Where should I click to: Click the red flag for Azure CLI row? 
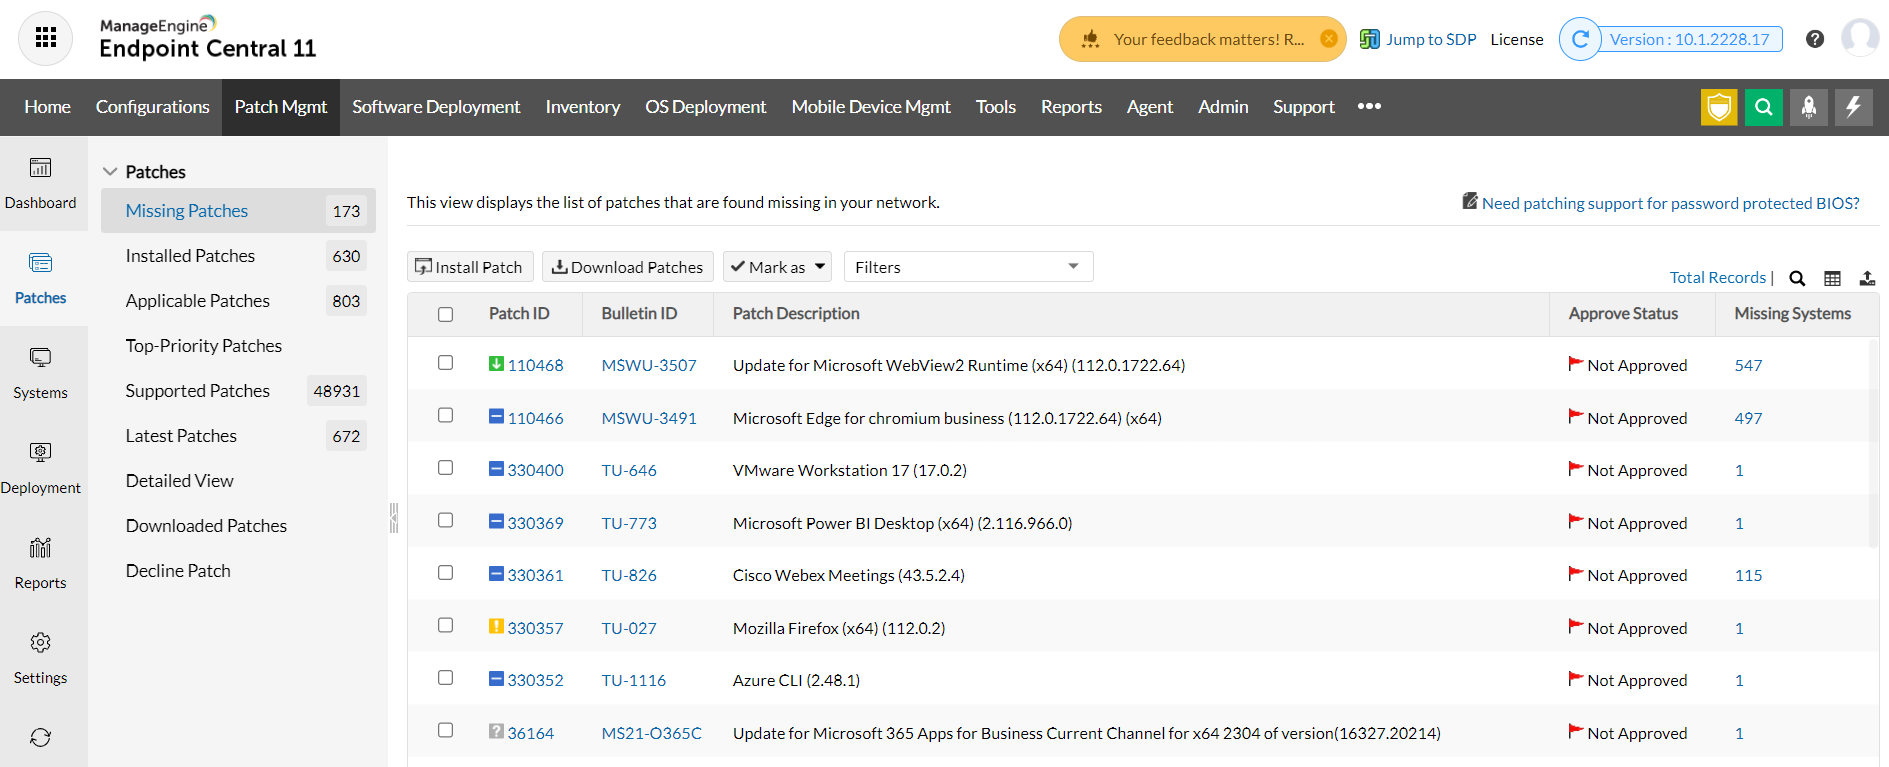(1576, 679)
